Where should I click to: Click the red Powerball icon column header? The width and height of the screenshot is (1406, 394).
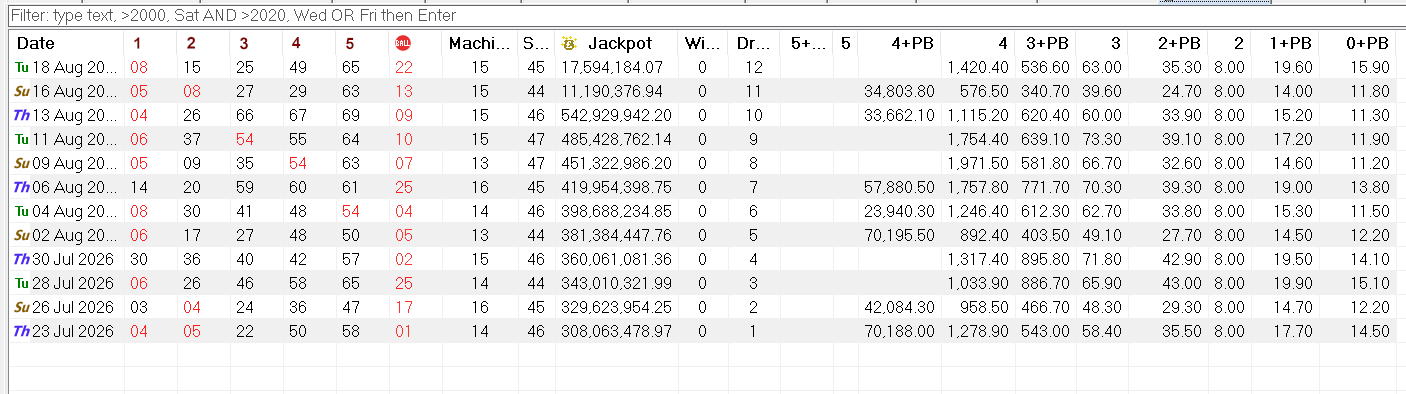pyautogui.click(x=403, y=43)
